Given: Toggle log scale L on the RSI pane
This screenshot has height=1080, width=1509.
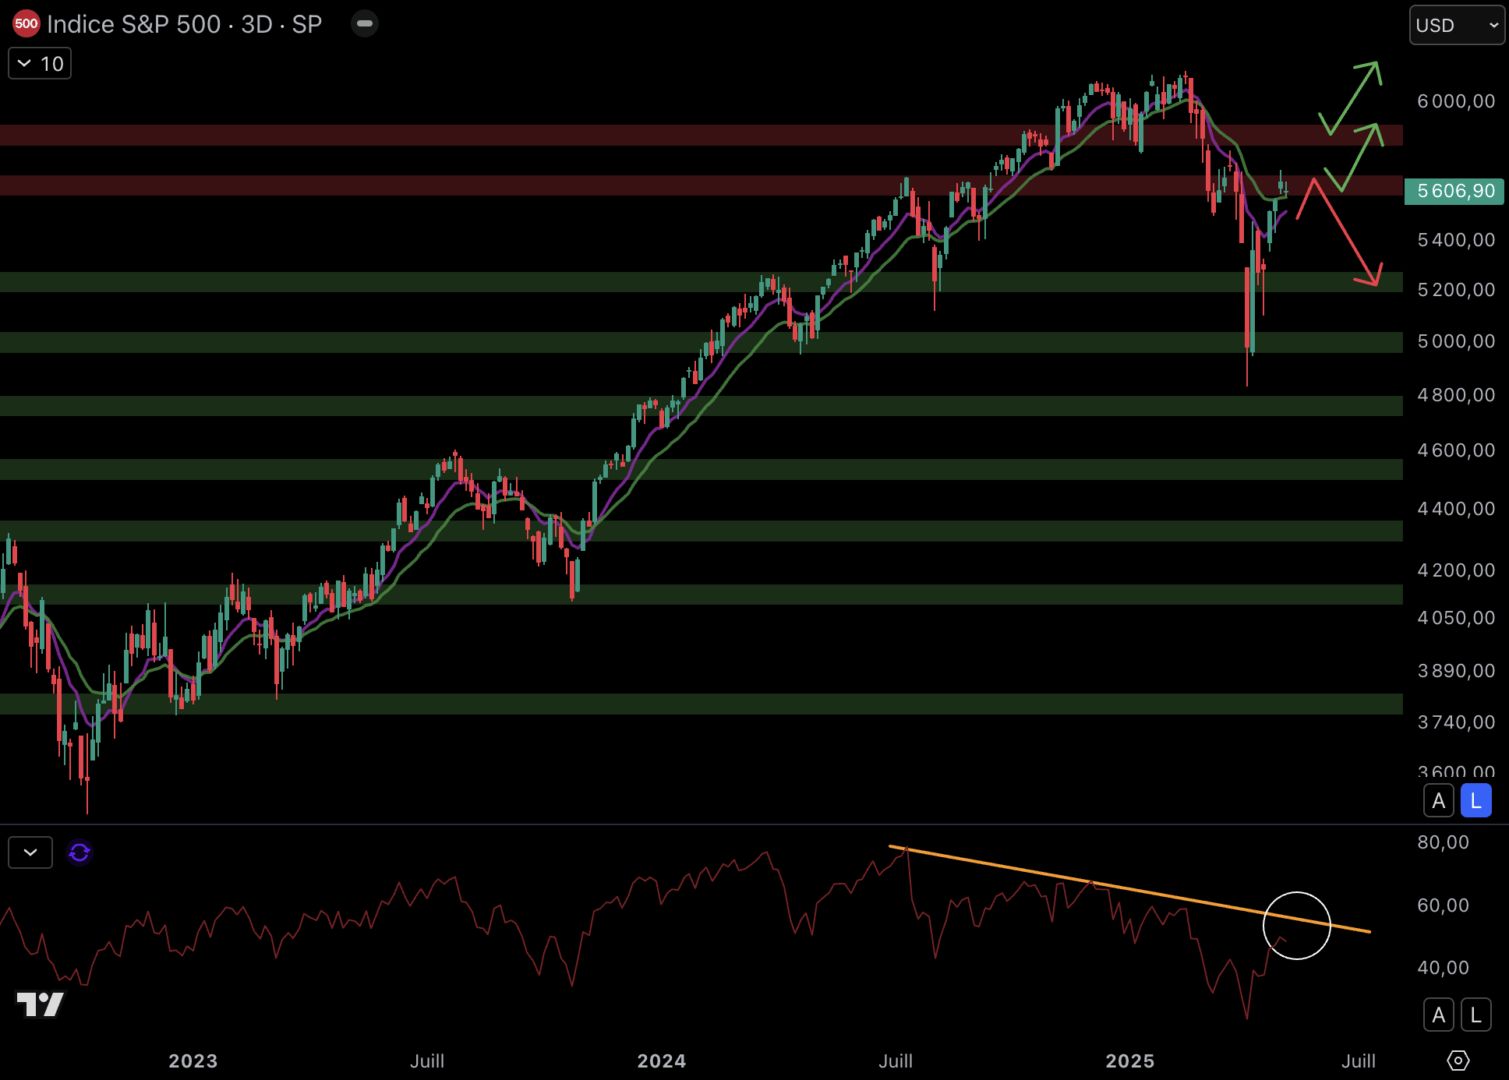Looking at the screenshot, I should 1476,1015.
